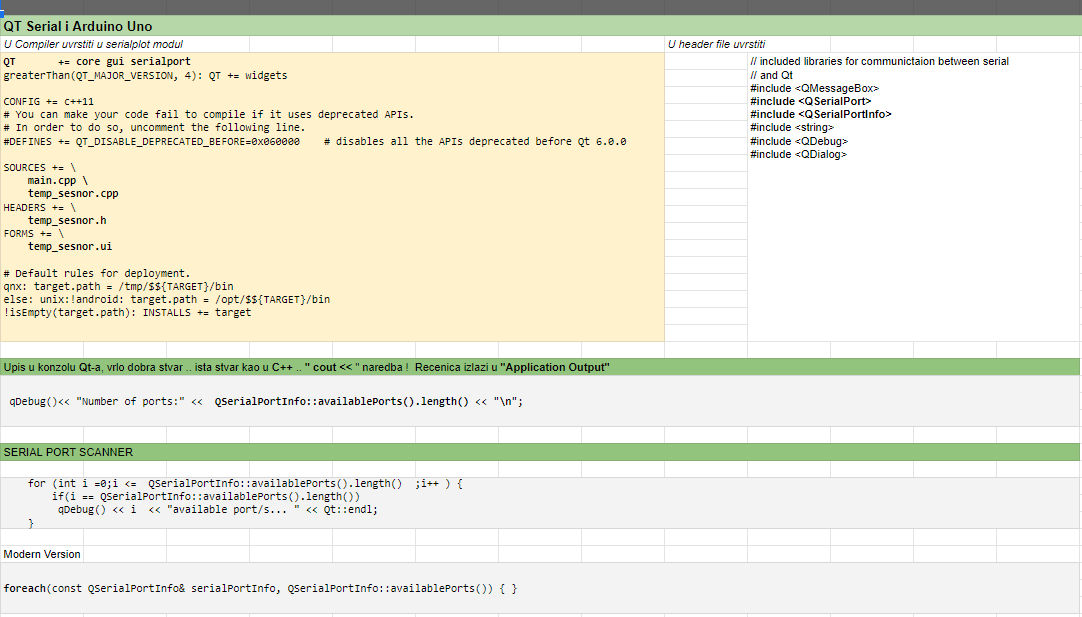The image size is (1082, 617).
Task: Select the 'foreach(const QSerialPortInfo&' code cell
Action: coord(540,589)
